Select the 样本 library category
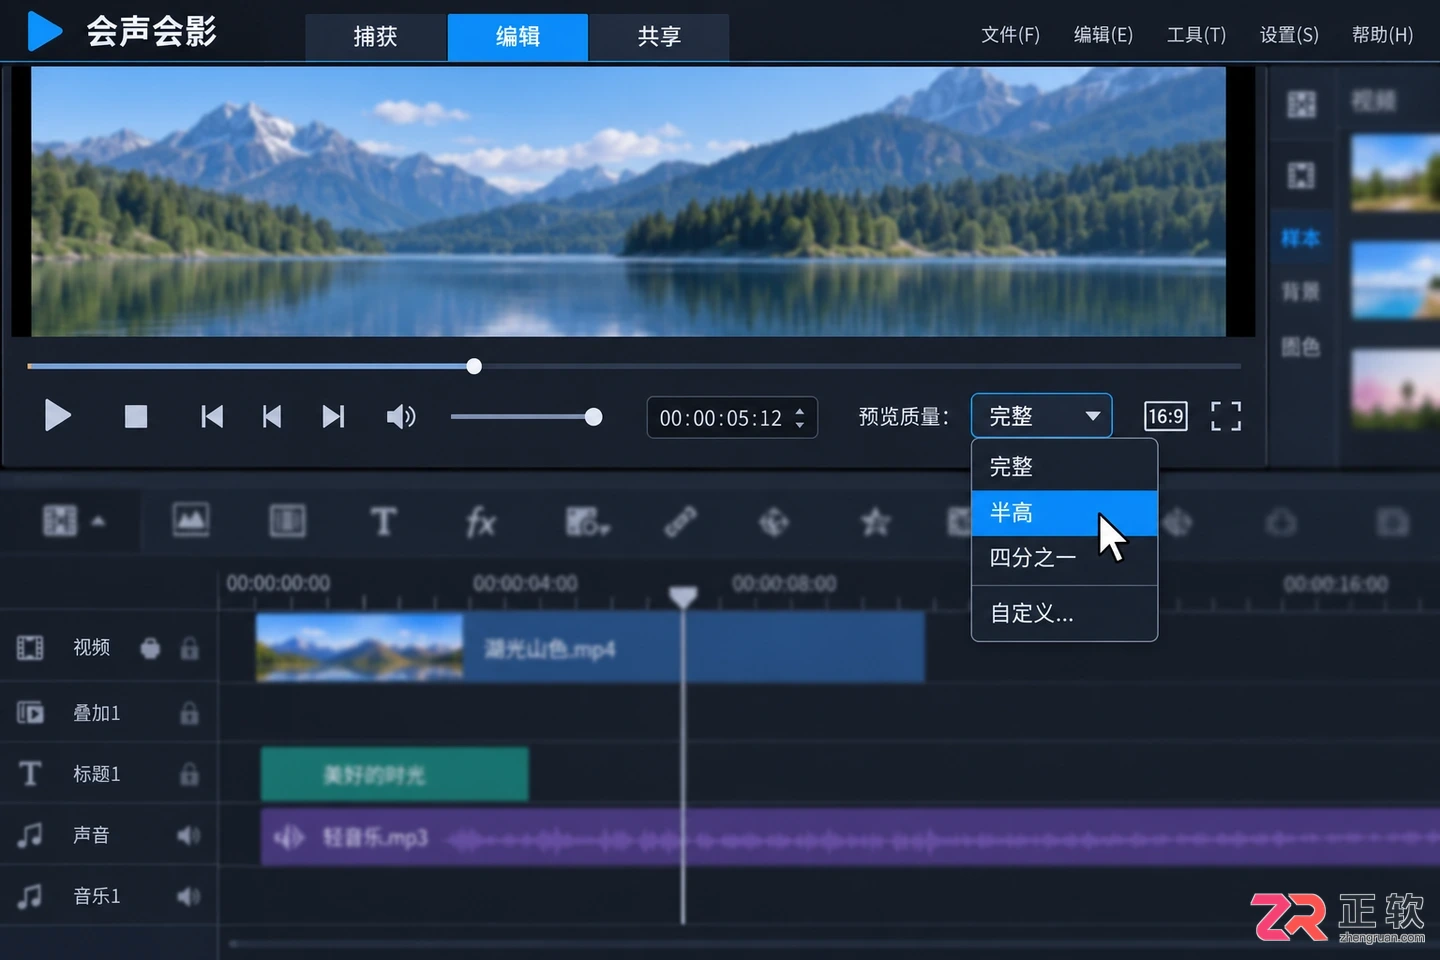The height and width of the screenshot is (960, 1440). point(1300,238)
